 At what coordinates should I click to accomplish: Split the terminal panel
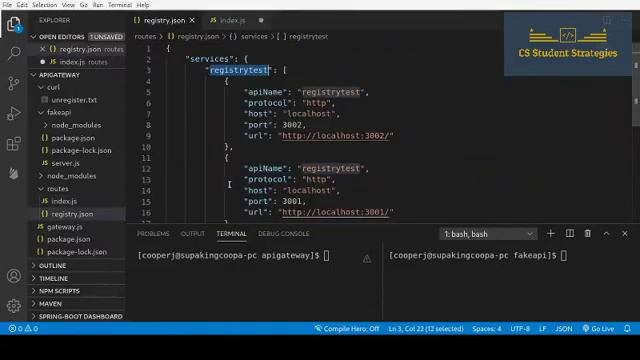point(570,233)
